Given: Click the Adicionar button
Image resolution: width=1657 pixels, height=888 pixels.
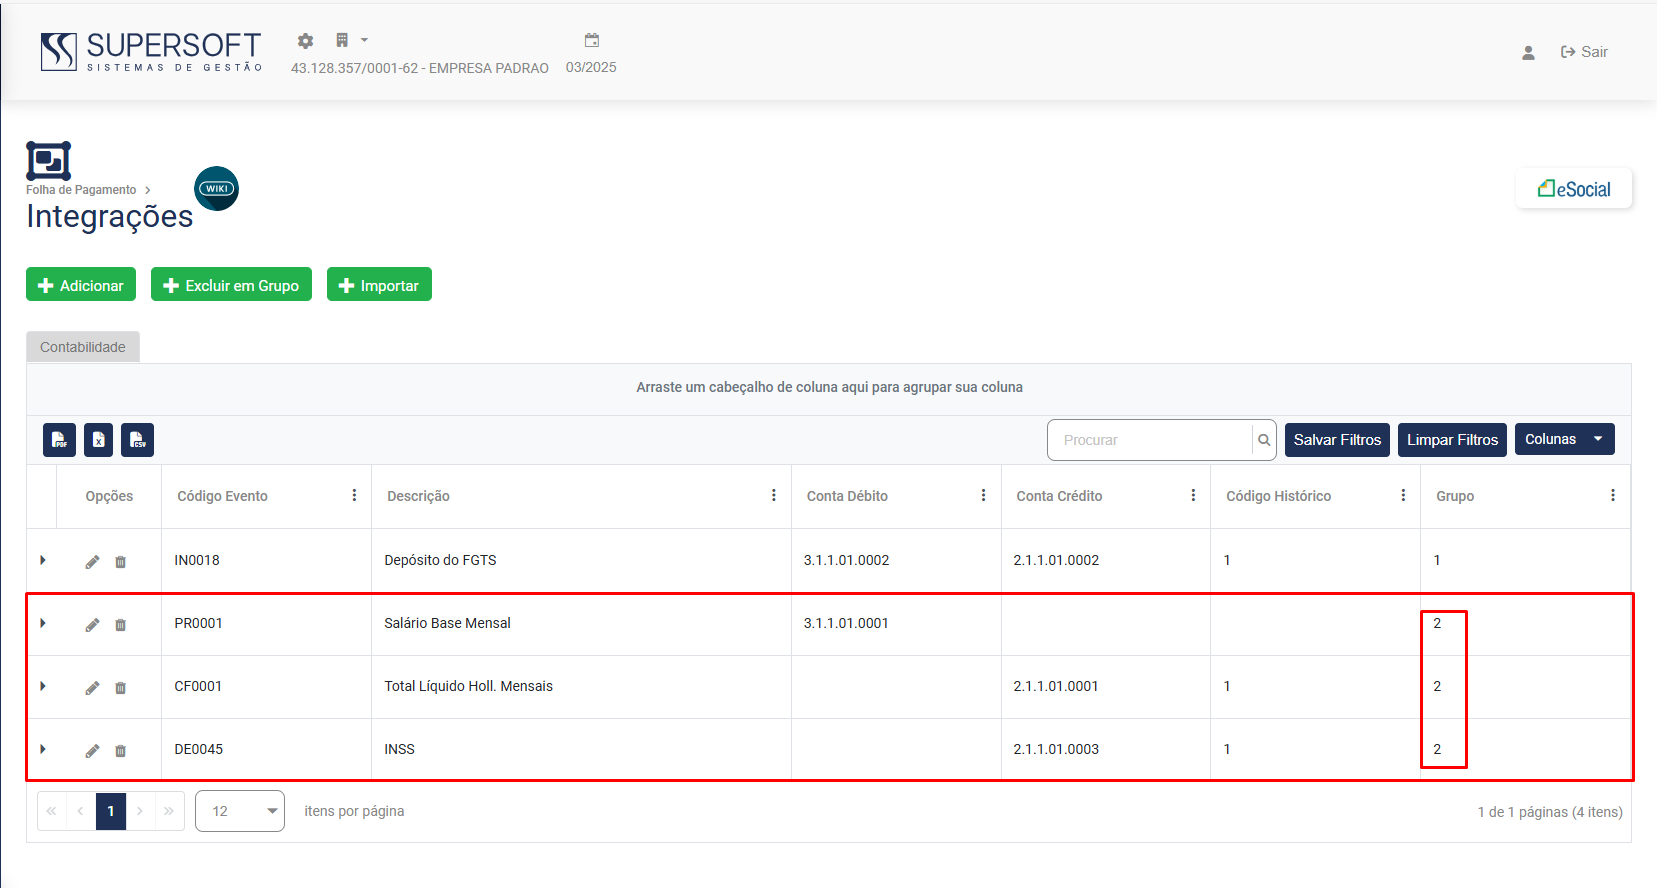Looking at the screenshot, I should 80,285.
